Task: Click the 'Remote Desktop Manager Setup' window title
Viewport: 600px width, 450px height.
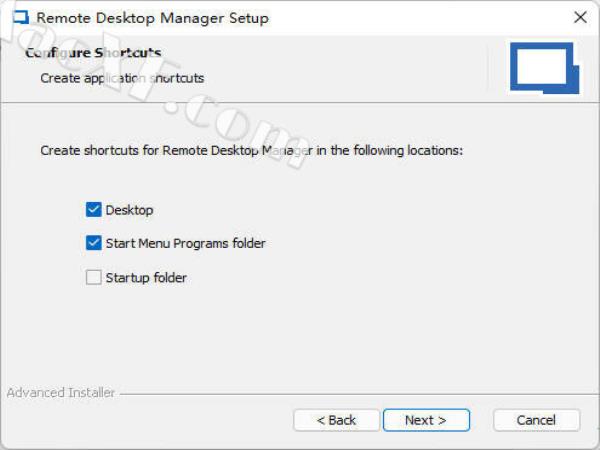Action: pyautogui.click(x=152, y=18)
